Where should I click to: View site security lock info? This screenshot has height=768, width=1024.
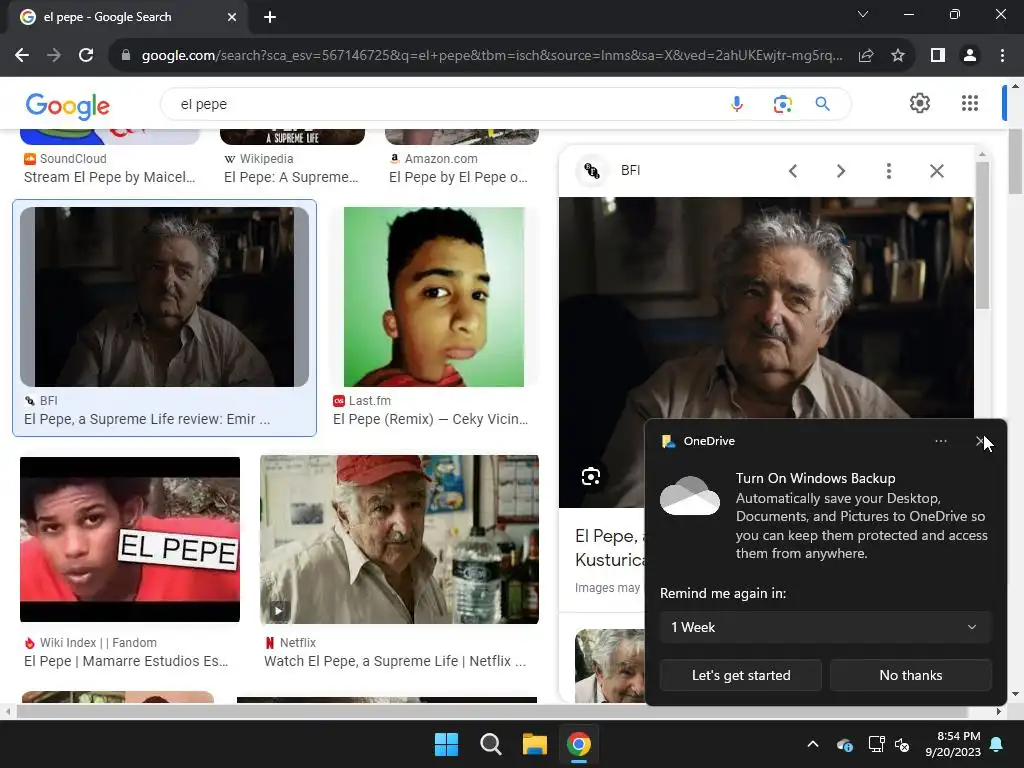pyautogui.click(x=126, y=56)
